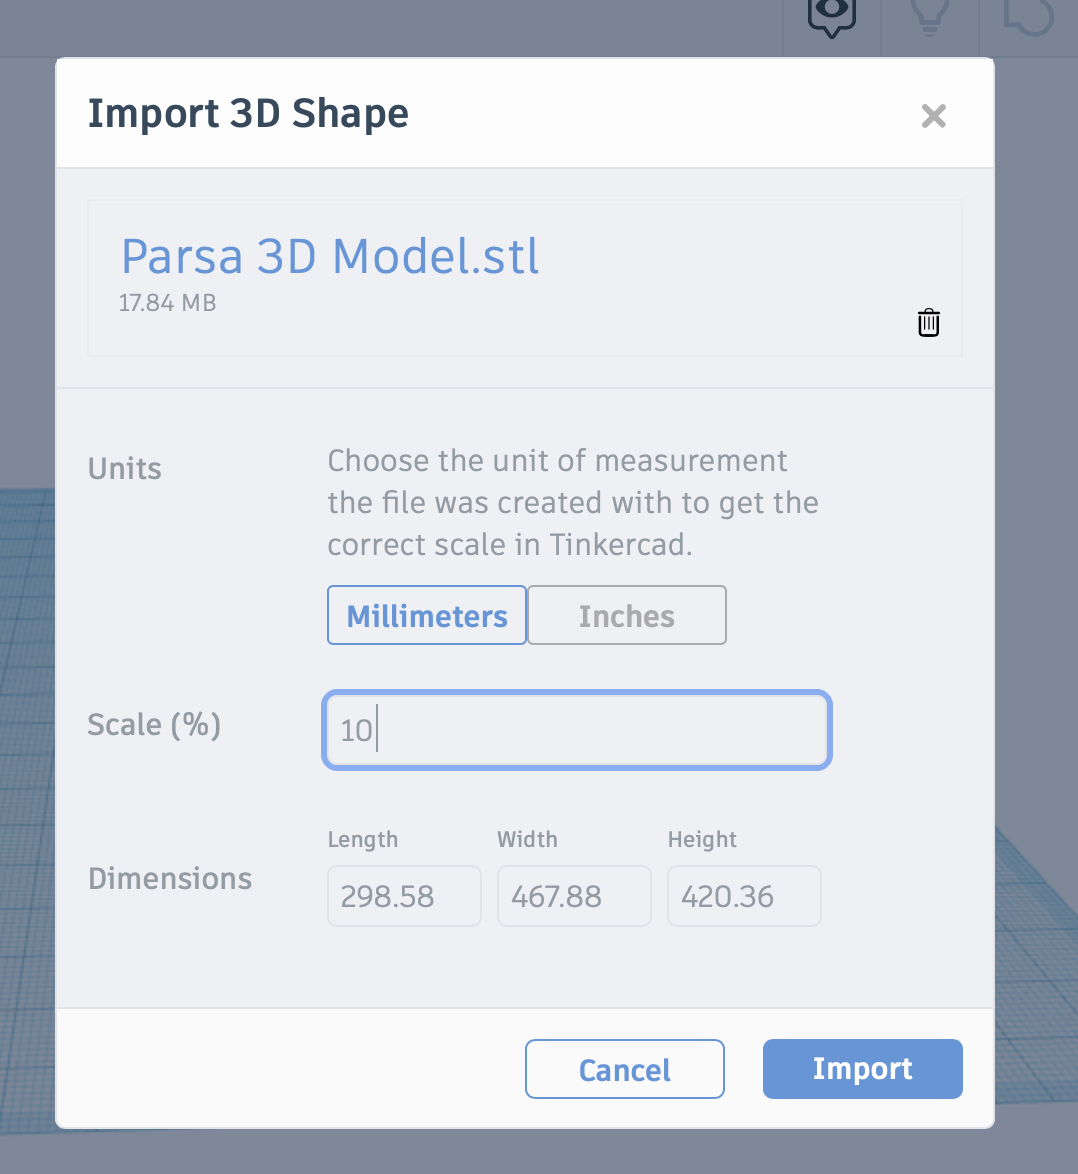Click the eye-in-speech-bubble notes icon

click(x=832, y=16)
